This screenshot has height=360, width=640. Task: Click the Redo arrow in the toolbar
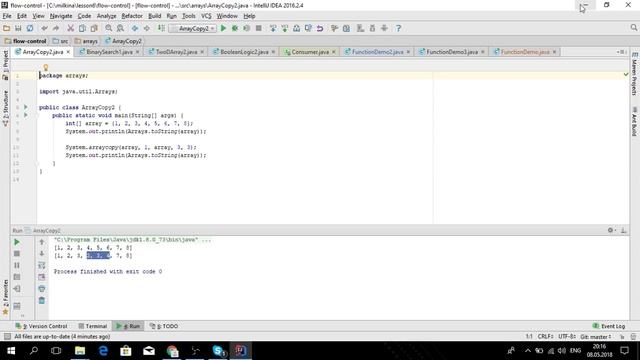pos(56,28)
